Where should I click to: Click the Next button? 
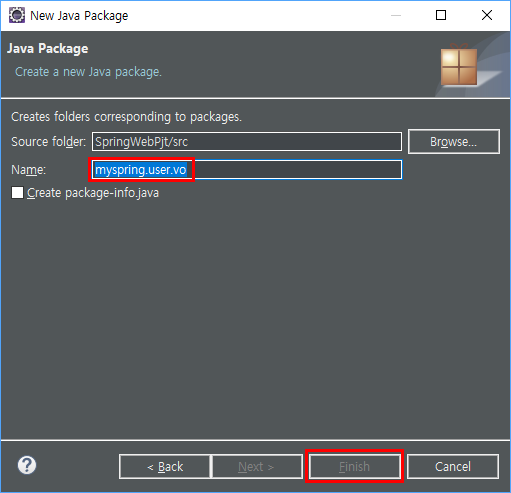[256, 466]
